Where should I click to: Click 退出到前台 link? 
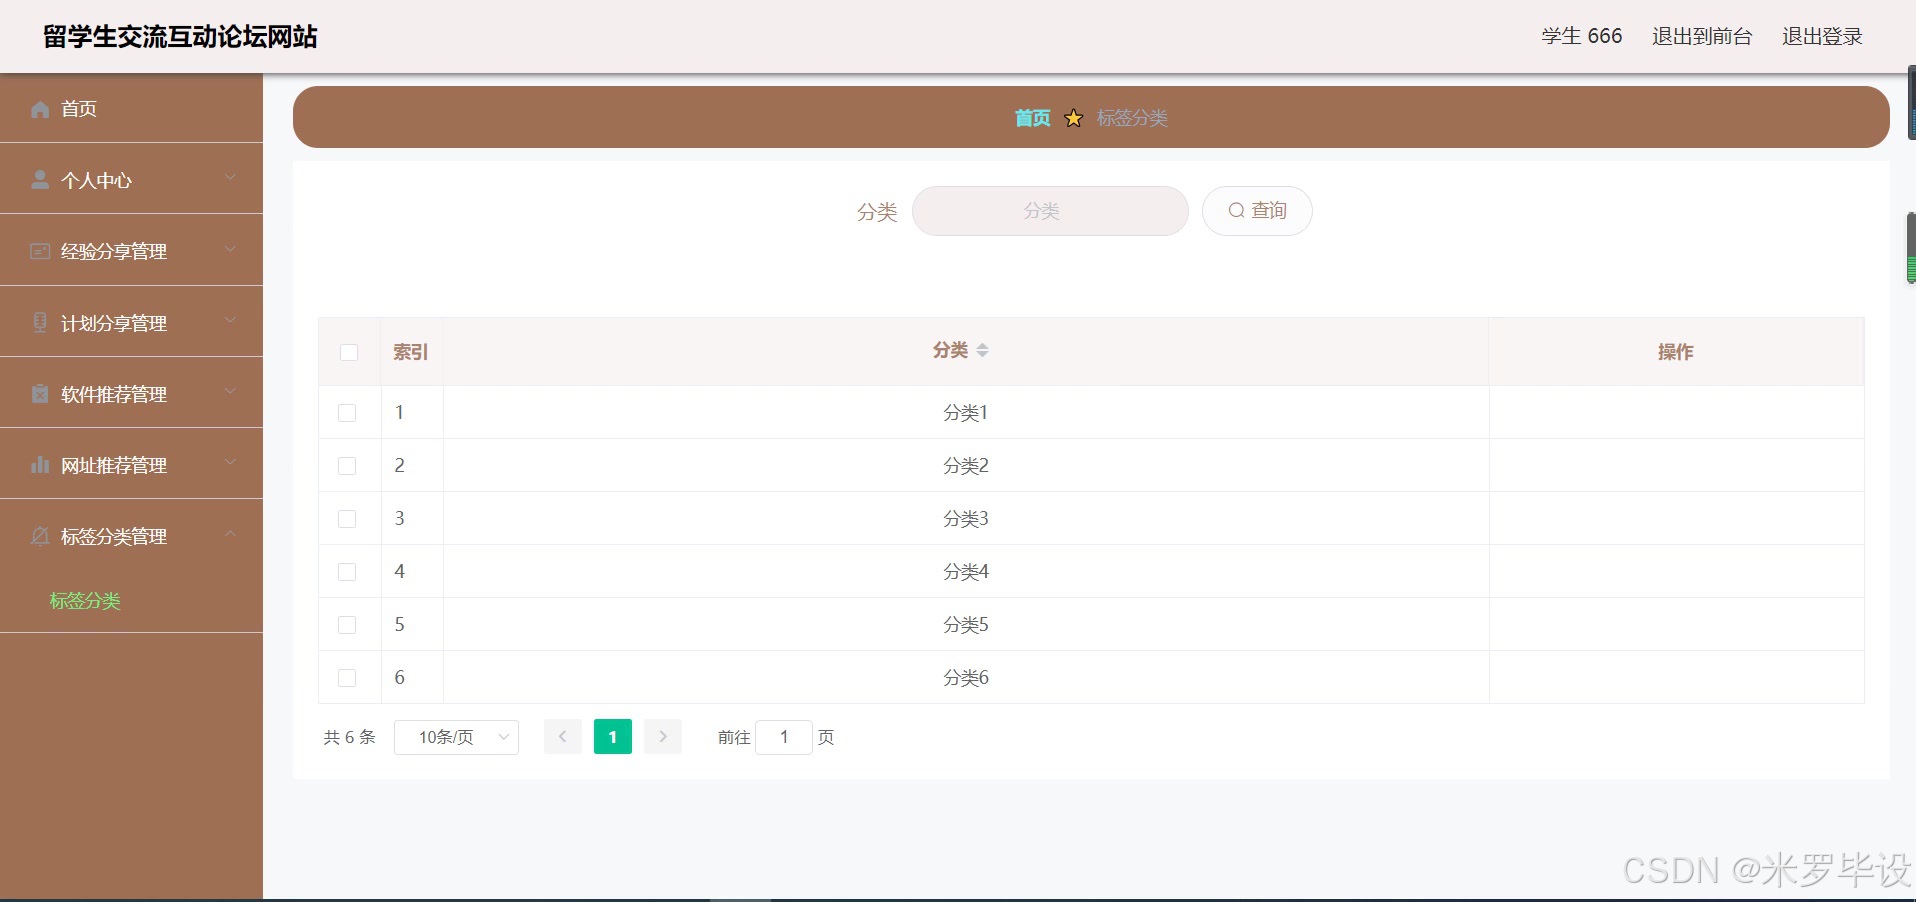coord(1702,36)
